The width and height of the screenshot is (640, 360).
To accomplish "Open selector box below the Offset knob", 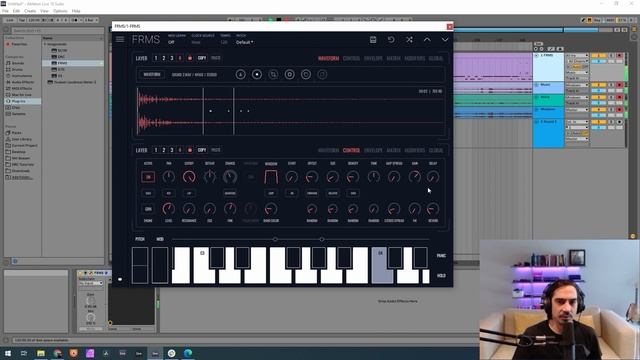I will (x=312, y=193).
